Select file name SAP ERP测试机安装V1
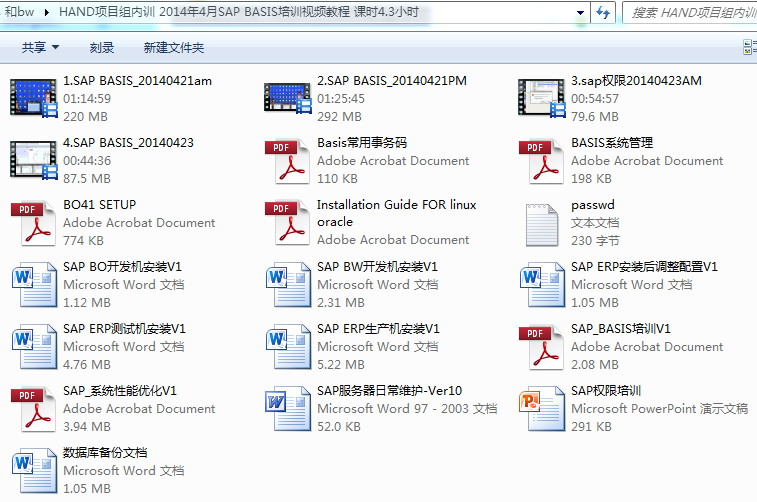757x502 pixels. tap(125, 329)
